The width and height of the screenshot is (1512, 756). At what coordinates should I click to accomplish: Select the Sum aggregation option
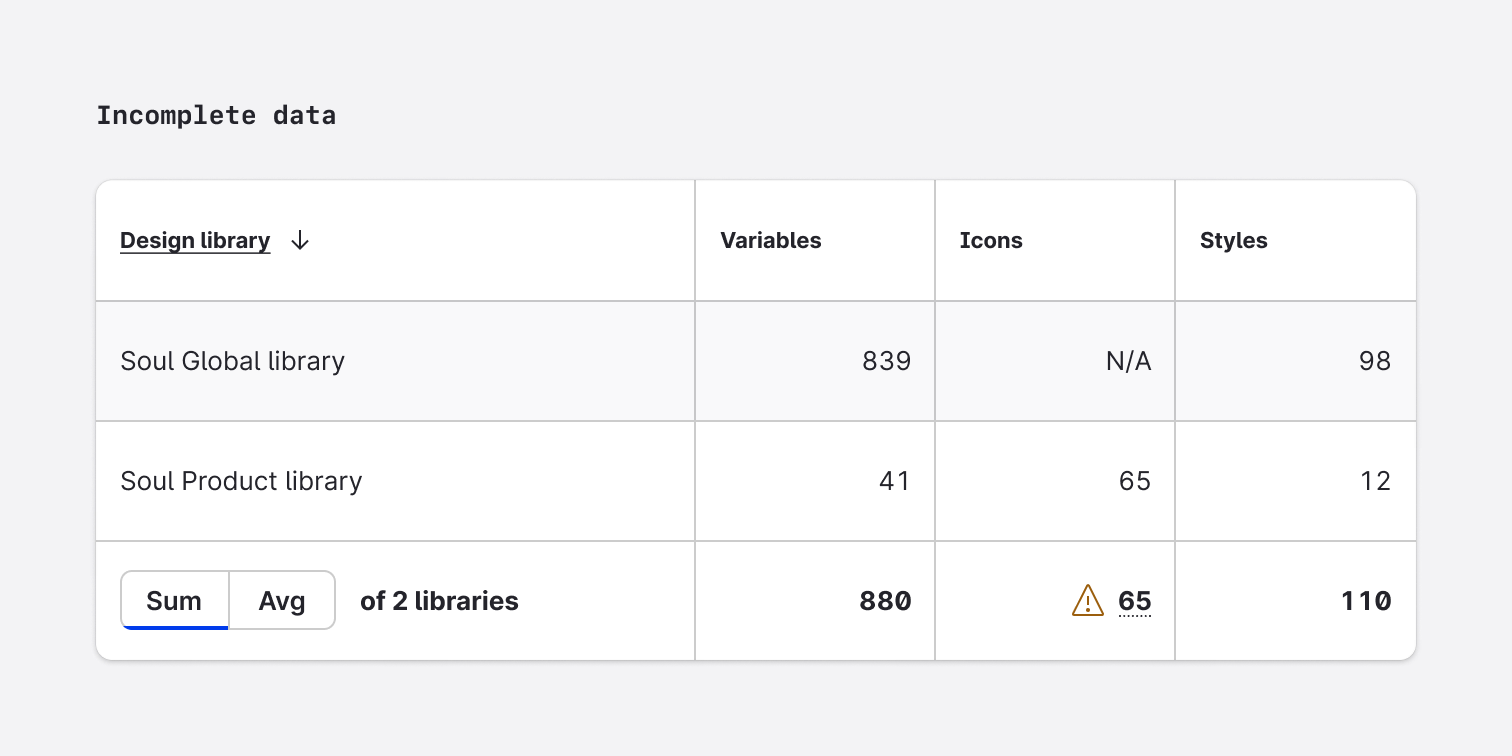(x=174, y=600)
